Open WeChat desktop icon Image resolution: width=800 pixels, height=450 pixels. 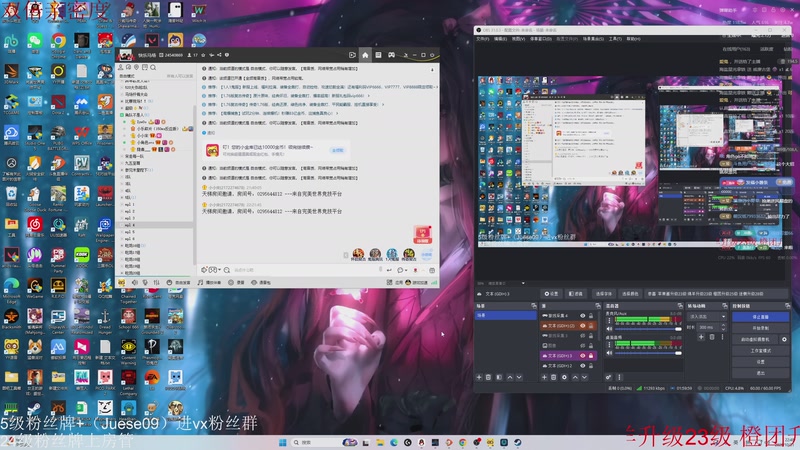tap(35, 41)
